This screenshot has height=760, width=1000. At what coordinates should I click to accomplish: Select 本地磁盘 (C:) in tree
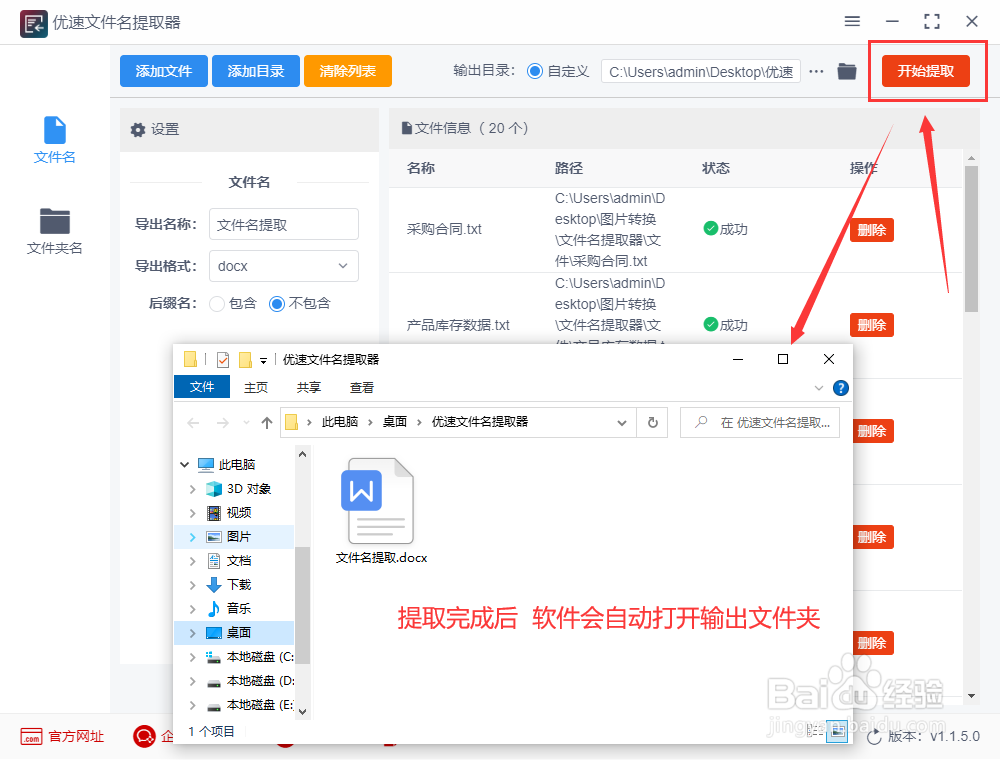[x=249, y=657]
